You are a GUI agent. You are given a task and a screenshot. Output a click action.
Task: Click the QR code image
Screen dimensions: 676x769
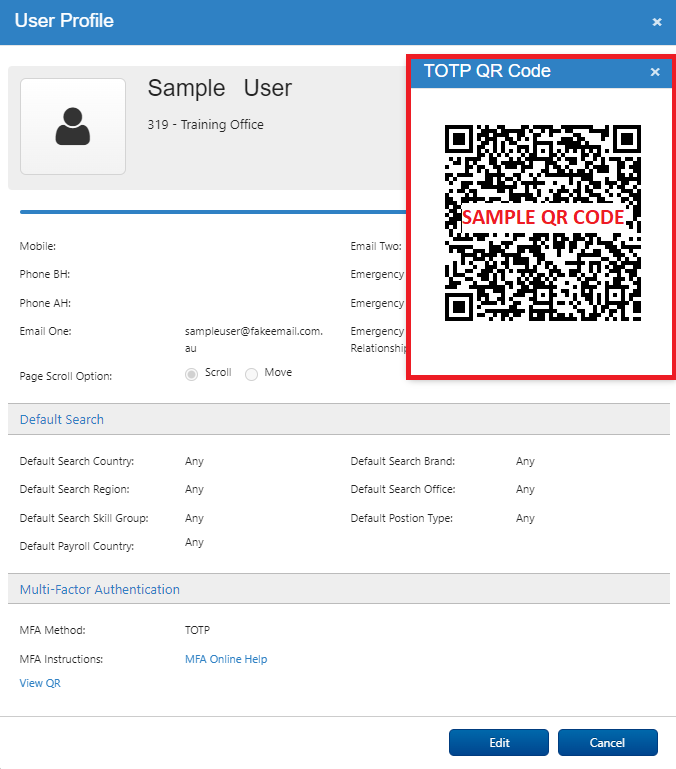pyautogui.click(x=543, y=223)
